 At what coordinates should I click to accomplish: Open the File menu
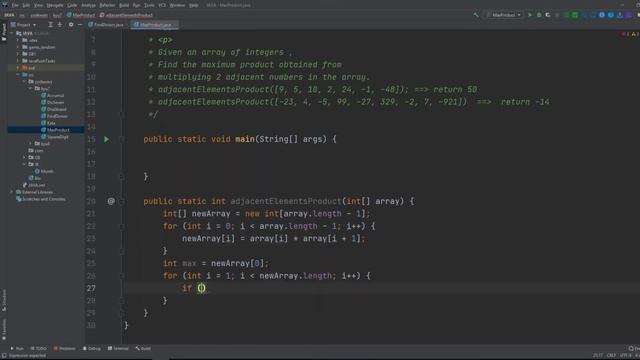coord(15,5)
